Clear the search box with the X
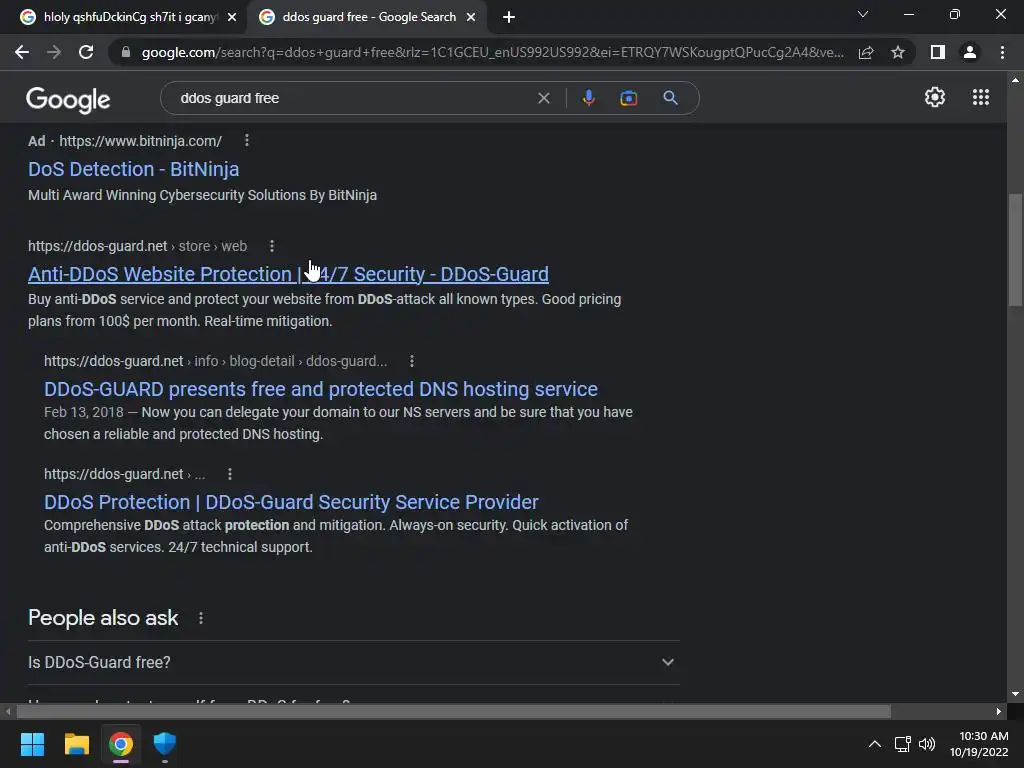This screenshot has width=1024, height=768. point(543,98)
